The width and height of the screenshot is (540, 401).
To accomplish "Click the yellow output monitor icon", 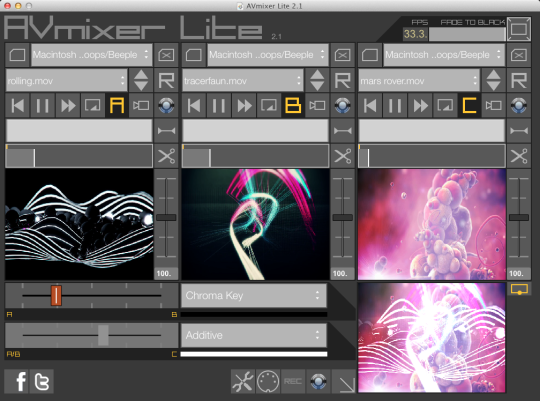I will tap(519, 289).
